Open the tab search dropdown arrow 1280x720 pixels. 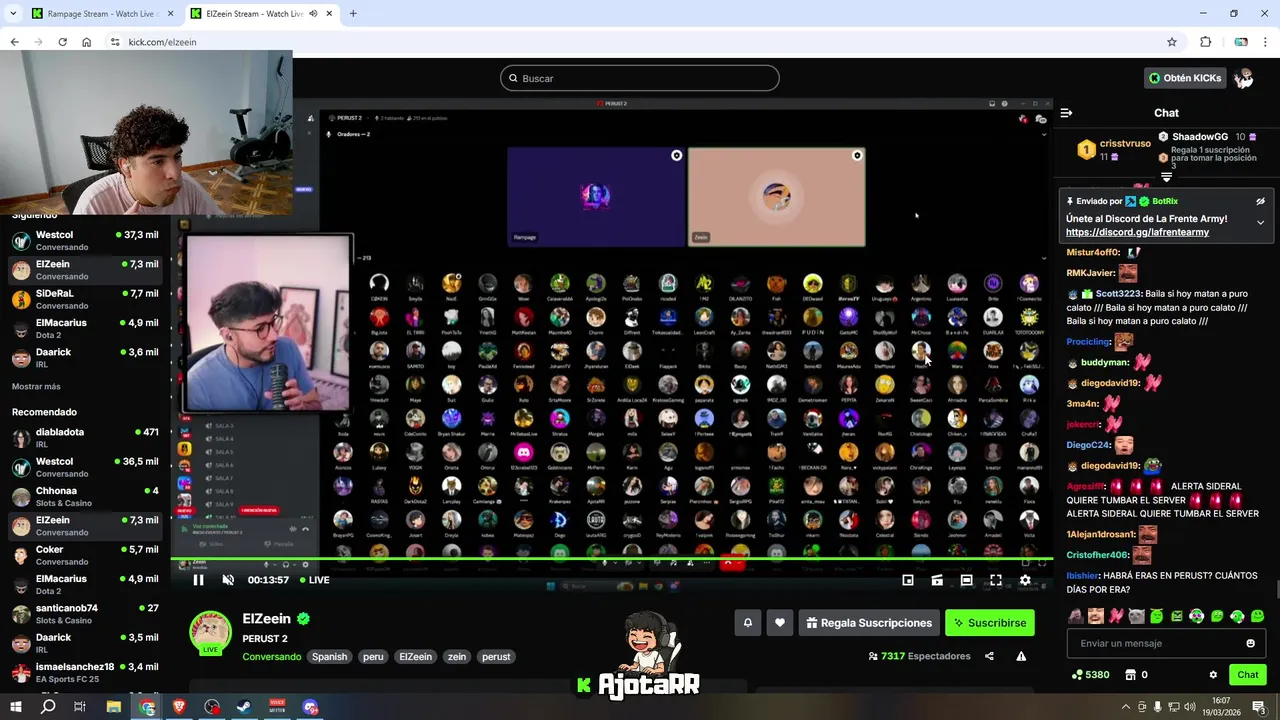tap(12, 14)
